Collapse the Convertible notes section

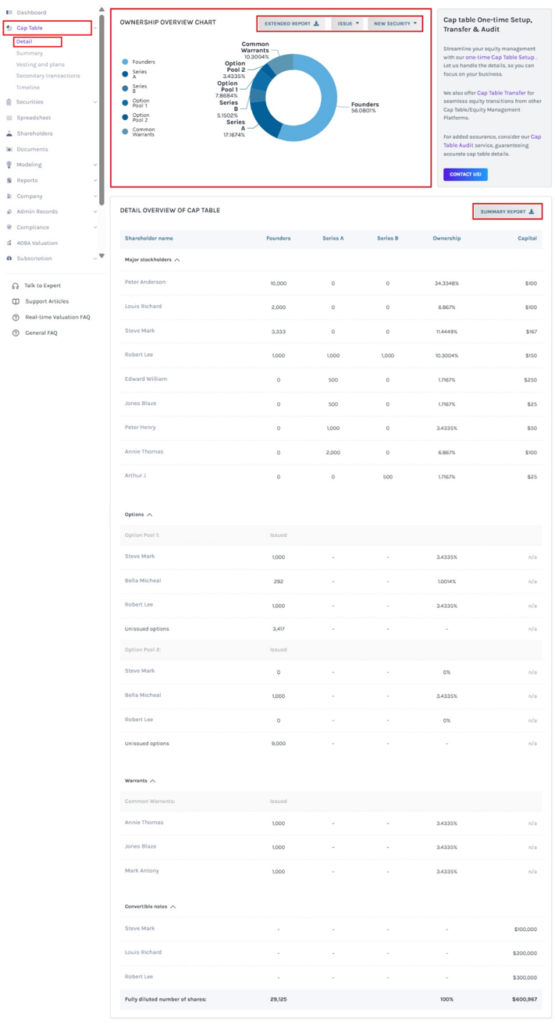[x=172, y=907]
